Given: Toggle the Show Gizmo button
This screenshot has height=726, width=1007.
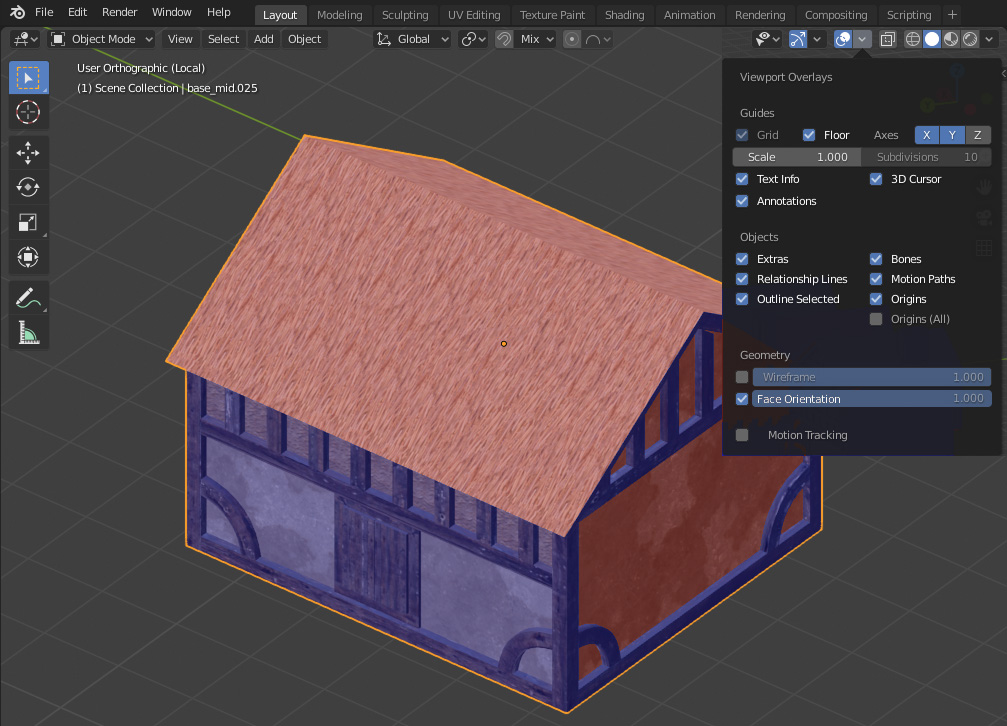Looking at the screenshot, I should point(798,39).
